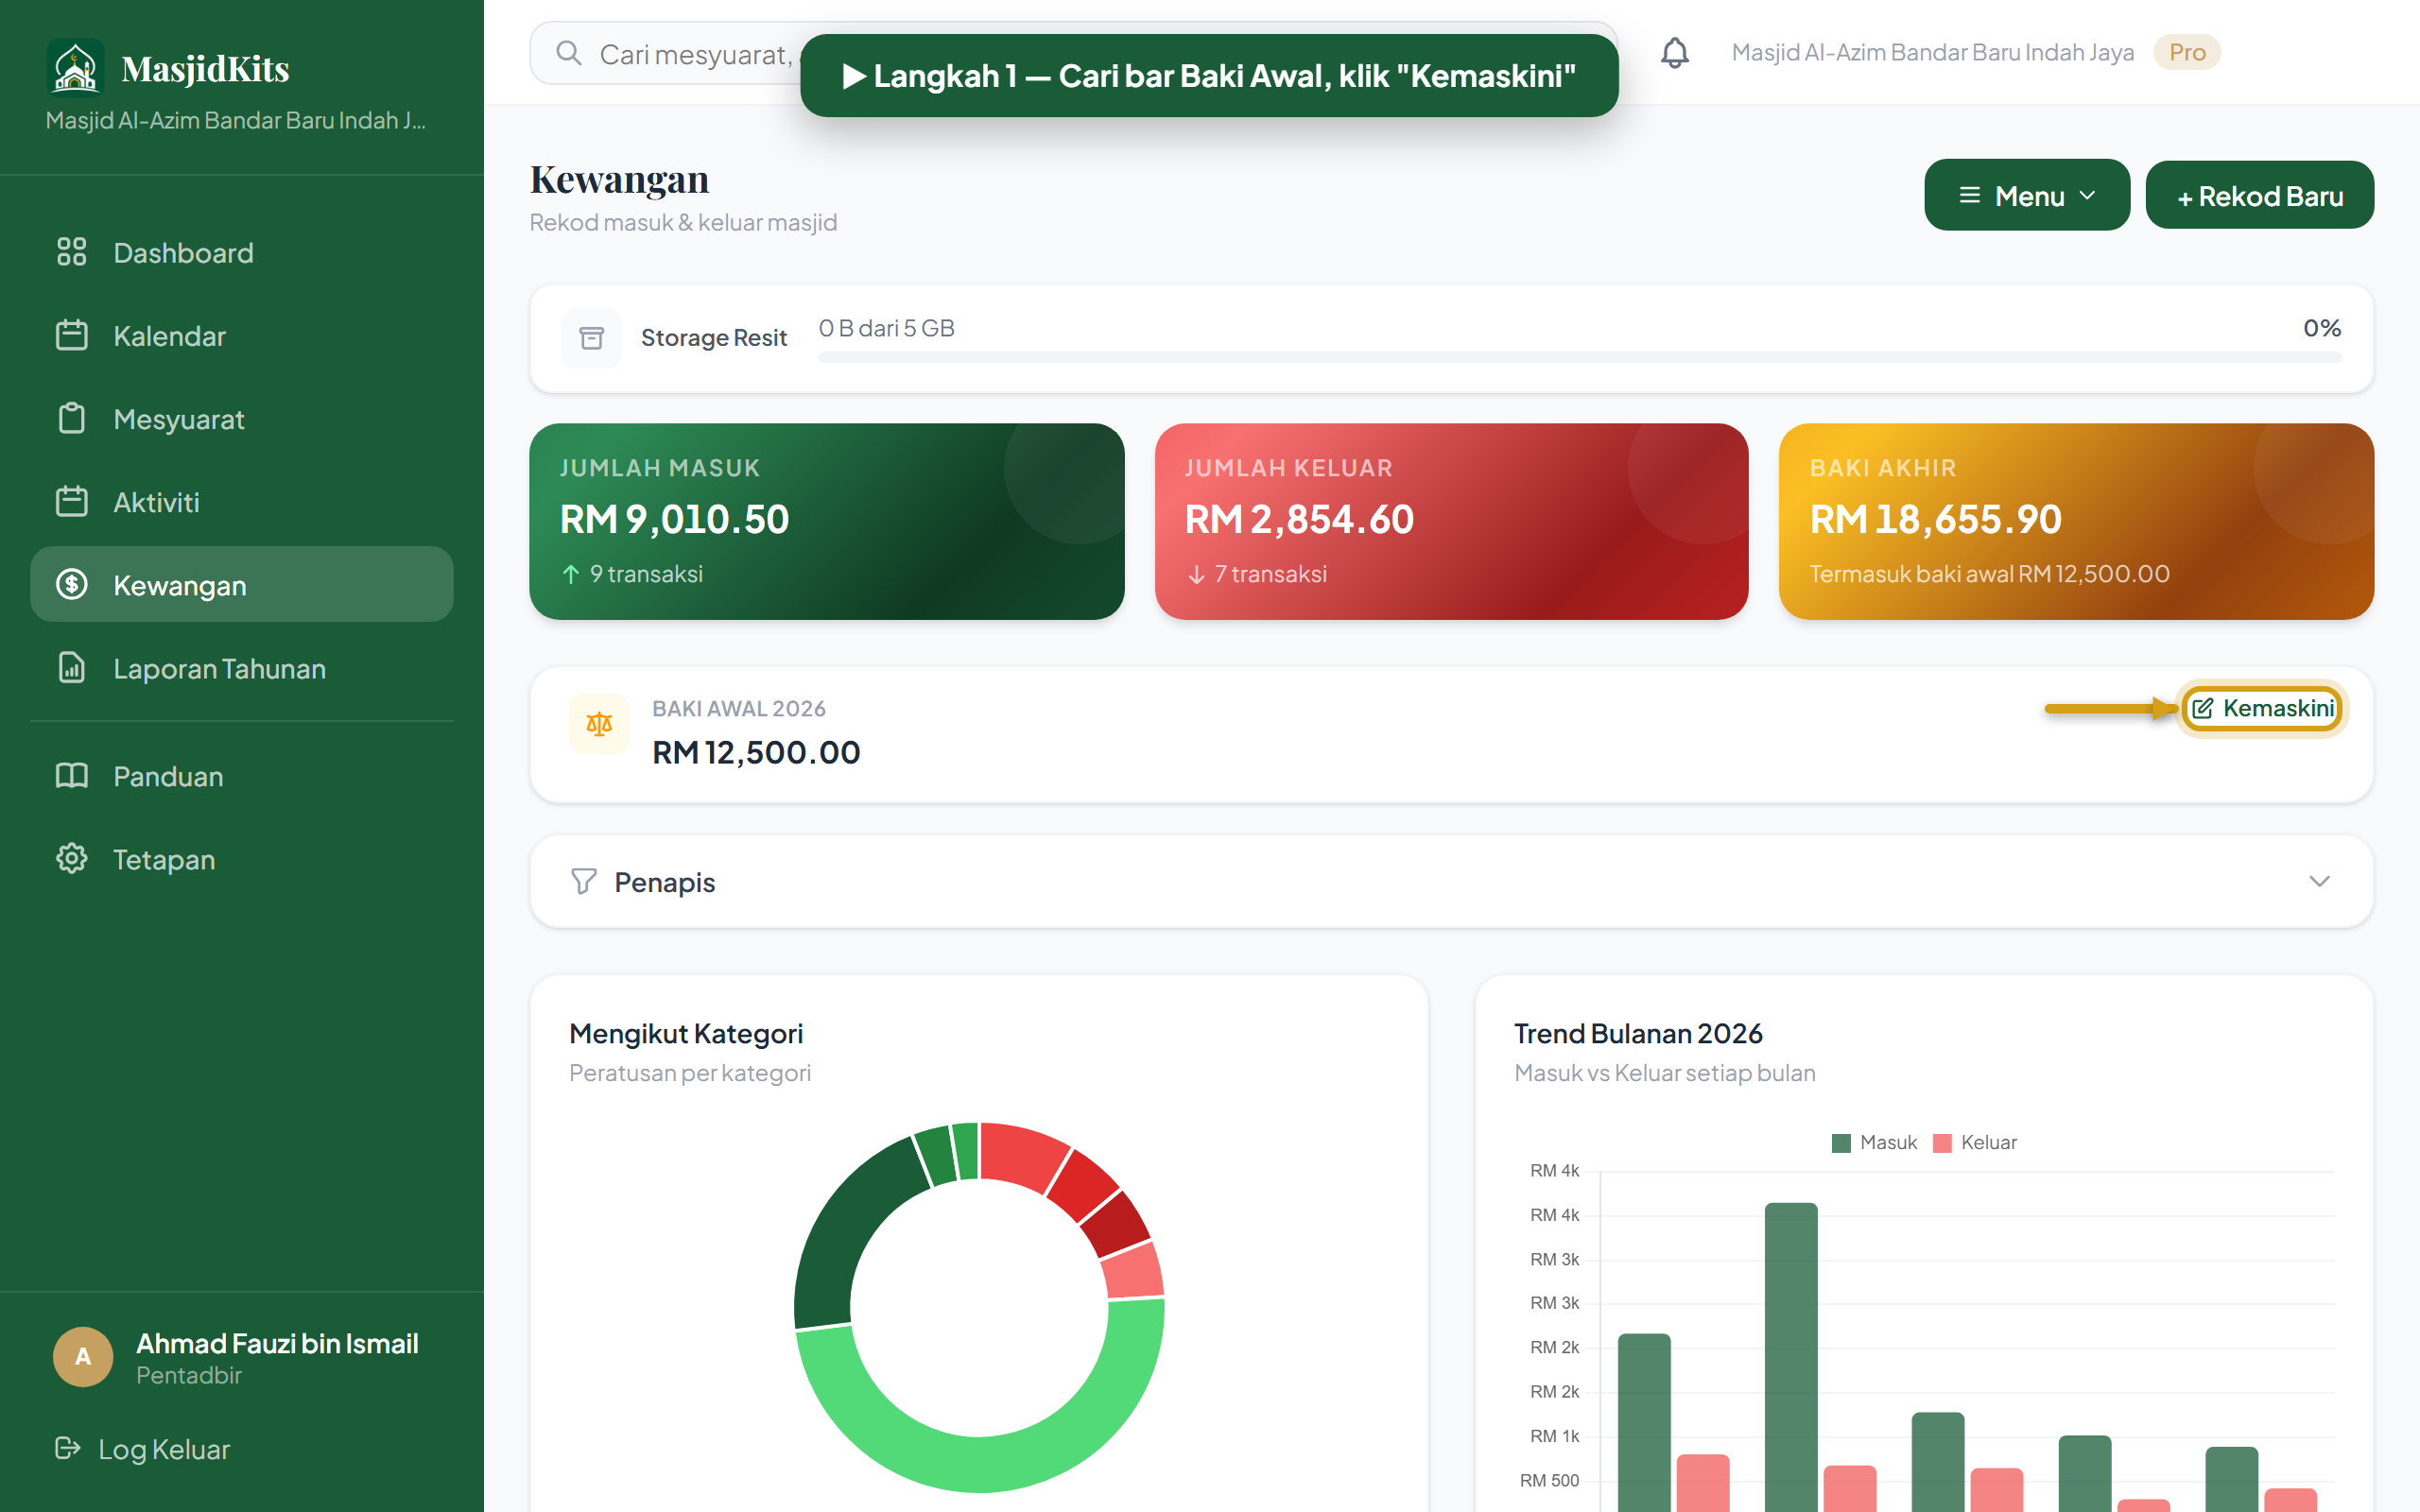Image resolution: width=2420 pixels, height=1512 pixels.
Task: Click the Log Keluar exit icon
Action: (67, 1447)
